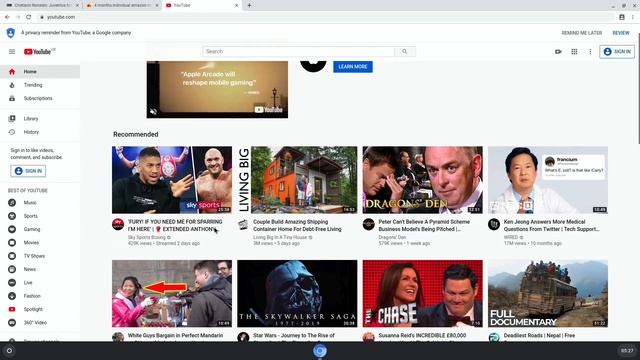Open the header settings three-dot menu
The height and width of the screenshot is (360, 640).
pyautogui.click(x=590, y=51)
